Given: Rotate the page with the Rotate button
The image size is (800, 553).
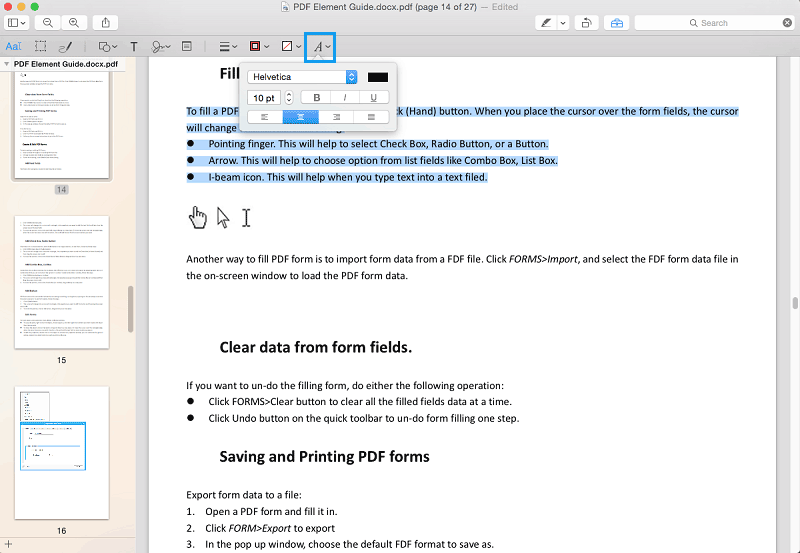Looking at the screenshot, I should point(587,23).
